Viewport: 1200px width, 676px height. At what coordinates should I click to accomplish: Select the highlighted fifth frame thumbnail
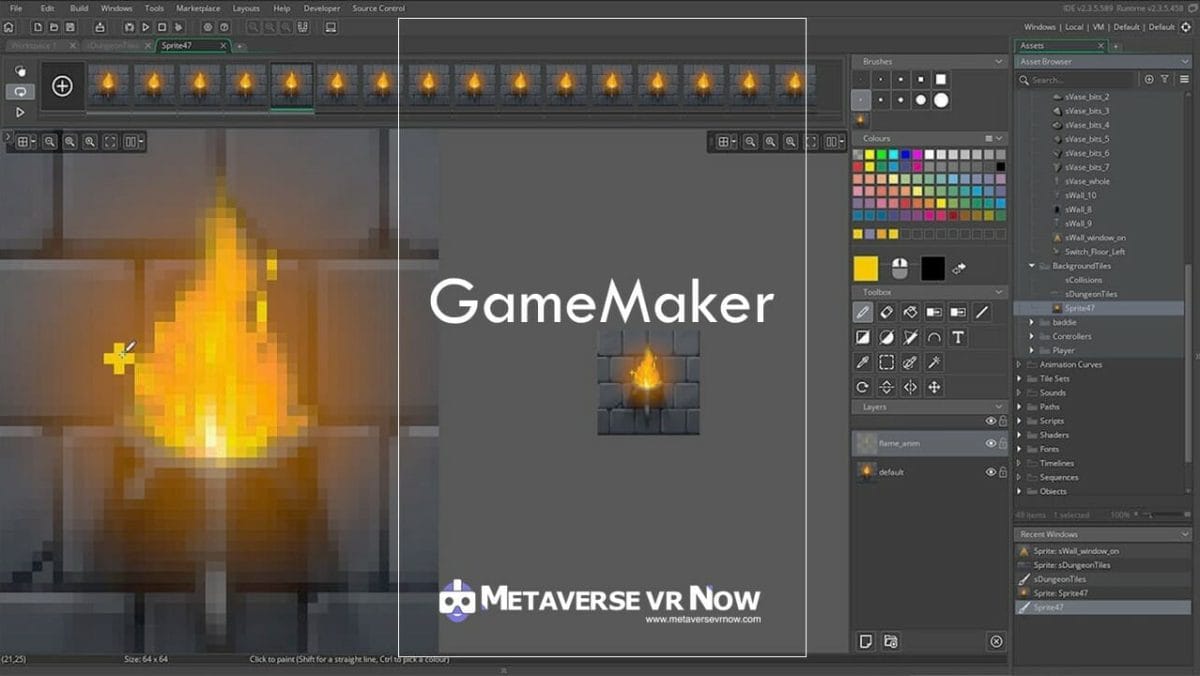click(291, 86)
